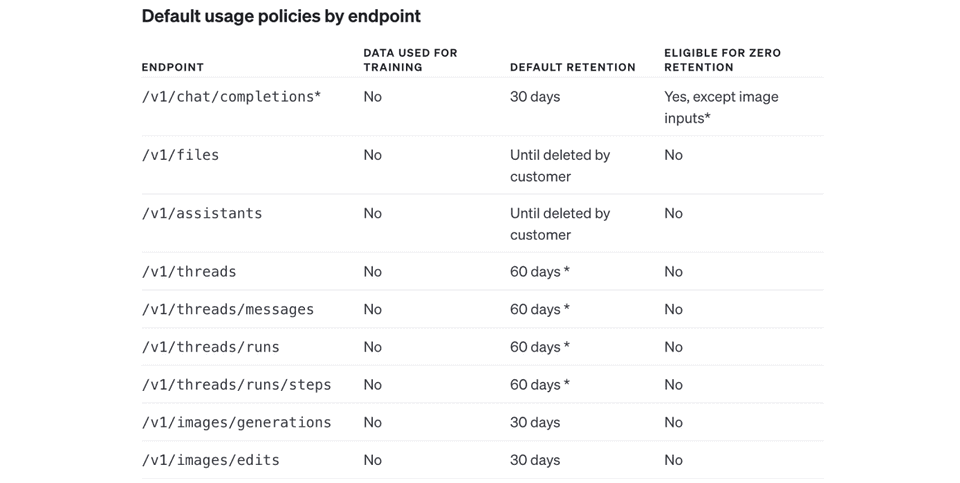The height and width of the screenshot is (483, 960).
Task: Click the "Eligible for zero retention" header
Action: point(722,60)
